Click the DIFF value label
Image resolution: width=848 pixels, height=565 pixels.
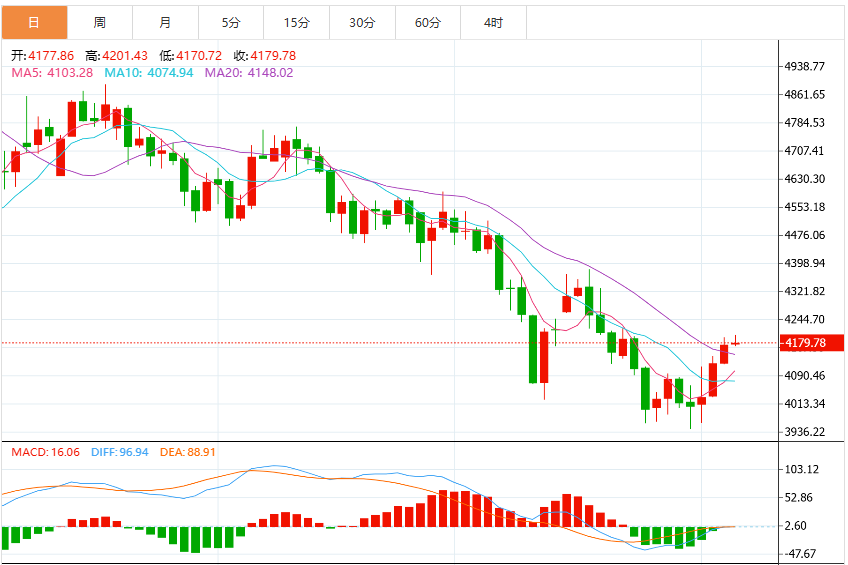(120, 452)
